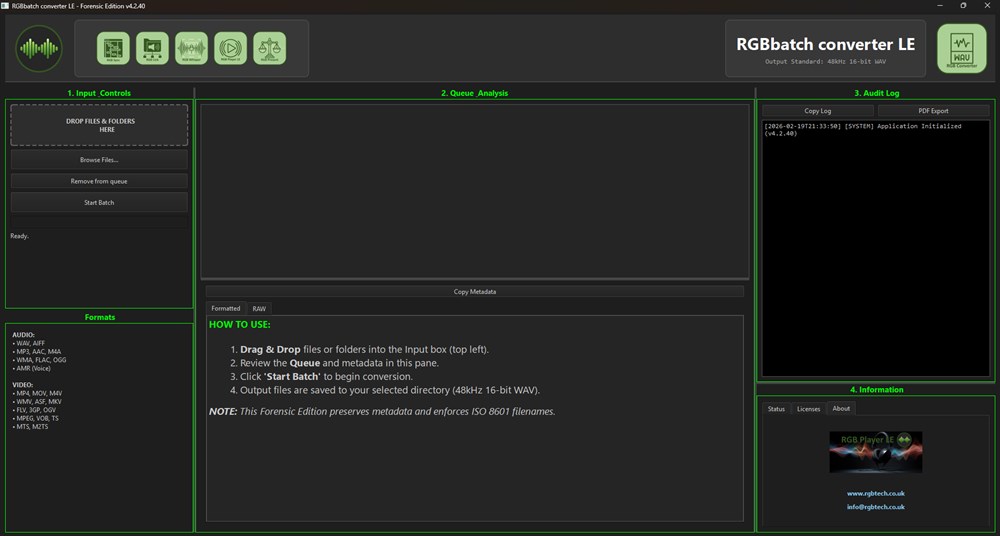Click the green waveform logo in the circle

pos(39,48)
